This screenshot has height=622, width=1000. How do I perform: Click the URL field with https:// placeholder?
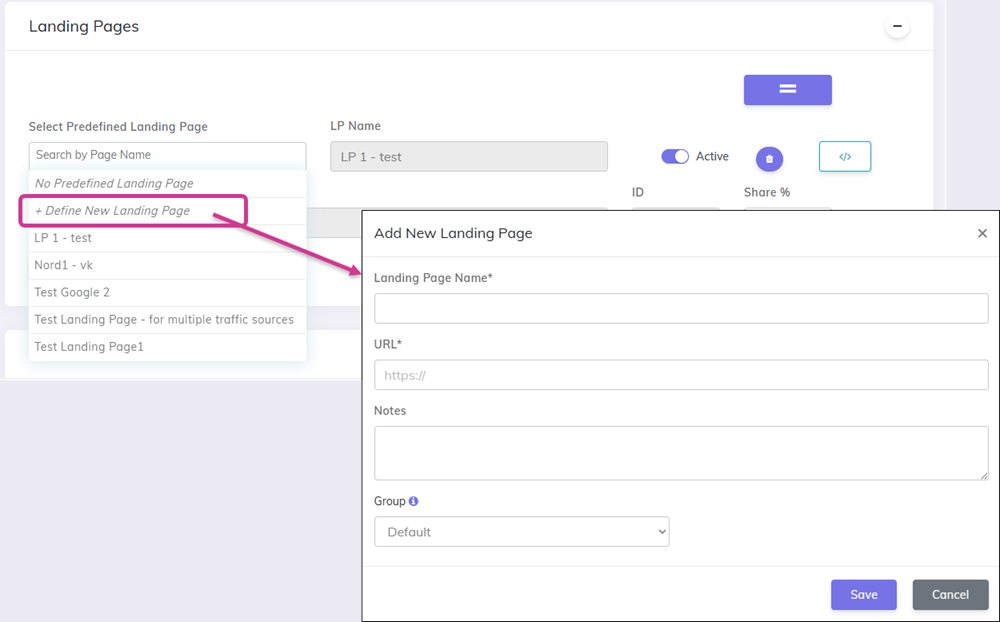click(x=682, y=374)
